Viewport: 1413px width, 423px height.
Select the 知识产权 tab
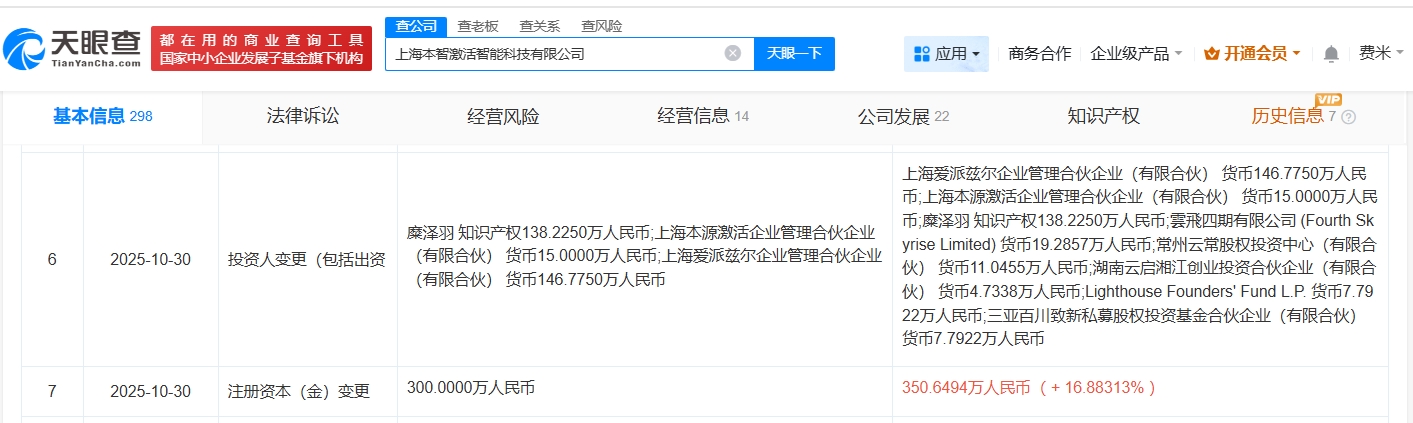click(1103, 116)
